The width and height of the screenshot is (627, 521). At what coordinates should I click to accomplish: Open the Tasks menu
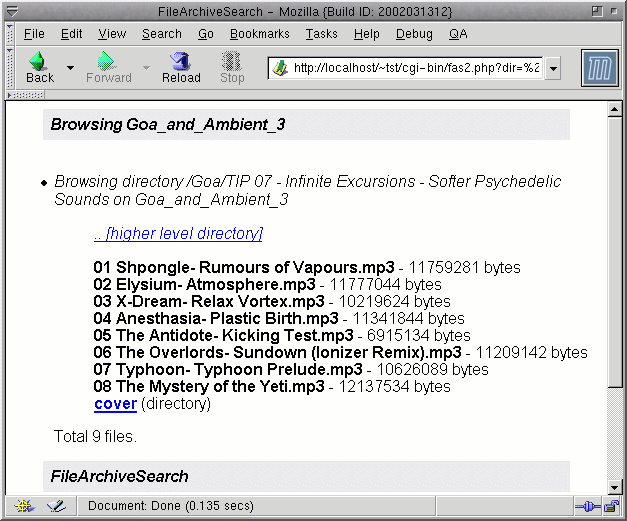[x=321, y=34]
